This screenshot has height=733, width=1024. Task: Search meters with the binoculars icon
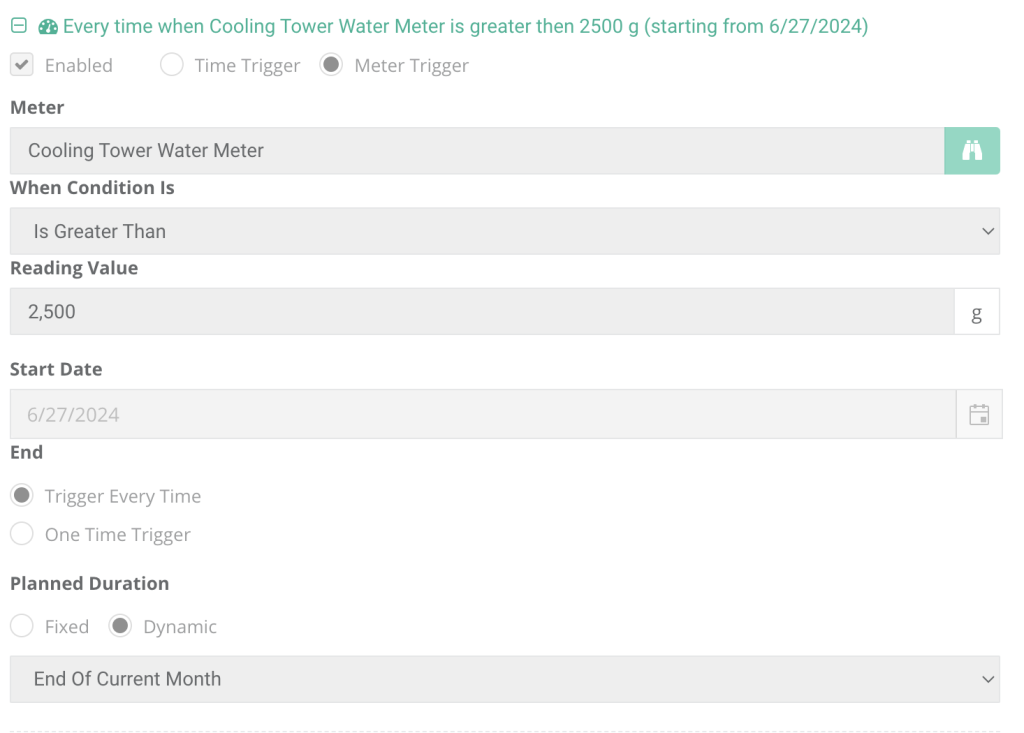point(972,151)
